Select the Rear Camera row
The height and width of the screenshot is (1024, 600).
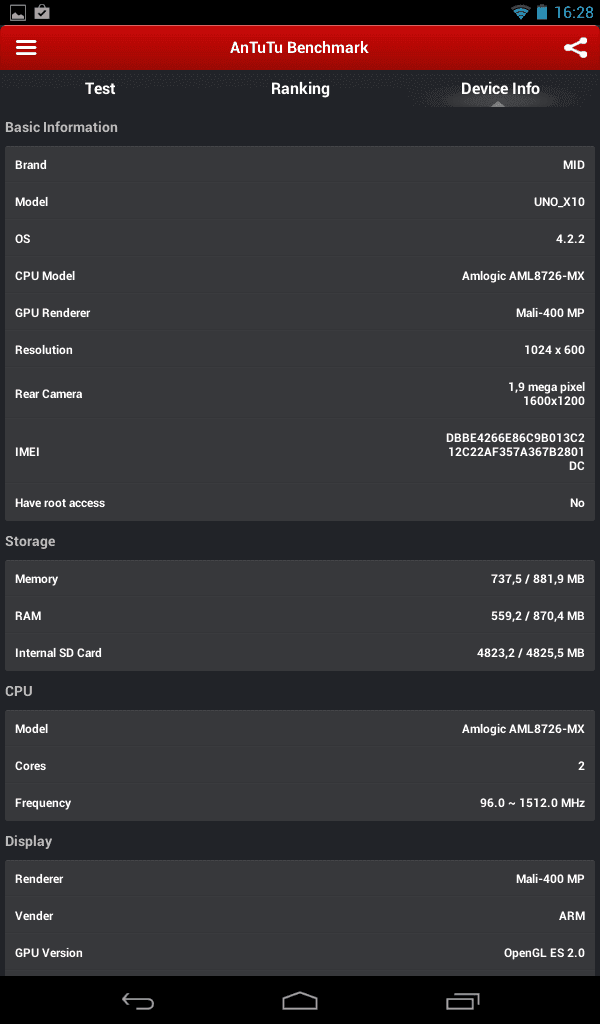tap(300, 394)
